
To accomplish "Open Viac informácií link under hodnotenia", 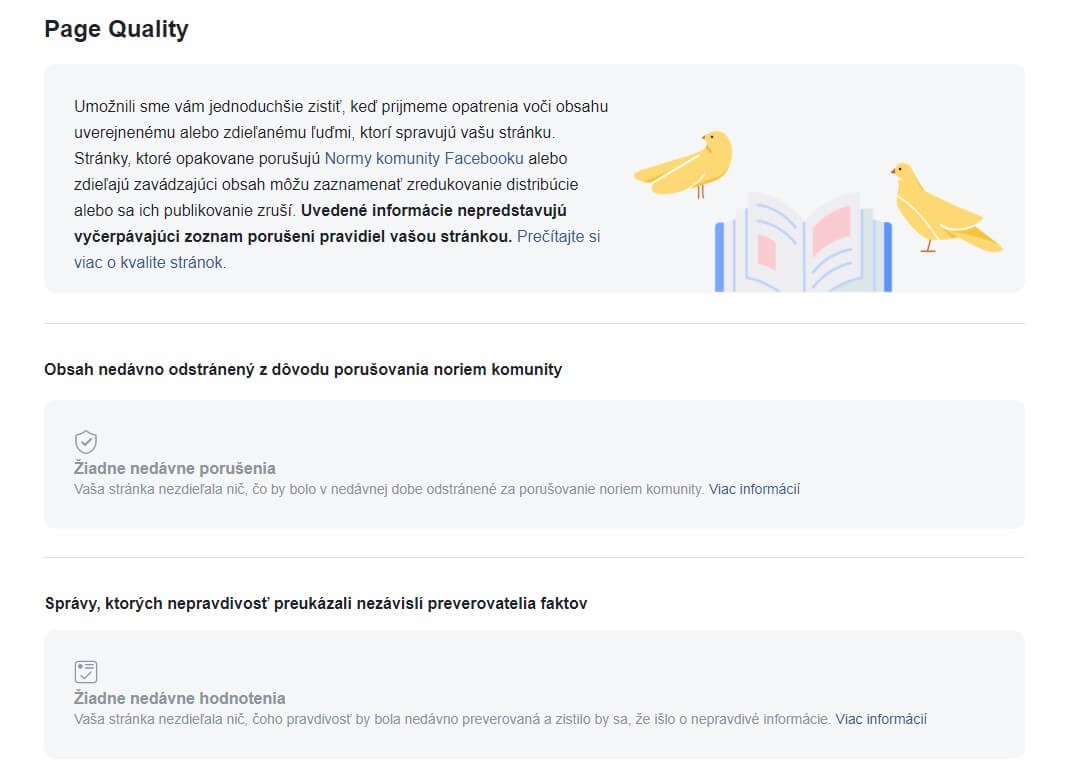I will pyautogui.click(x=881, y=719).
